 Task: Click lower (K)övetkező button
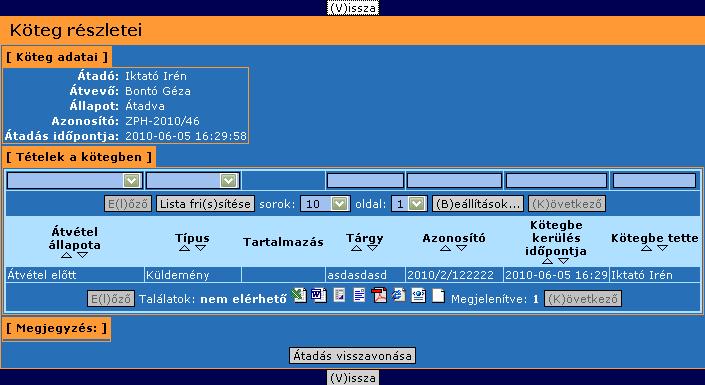pyautogui.click(x=583, y=299)
